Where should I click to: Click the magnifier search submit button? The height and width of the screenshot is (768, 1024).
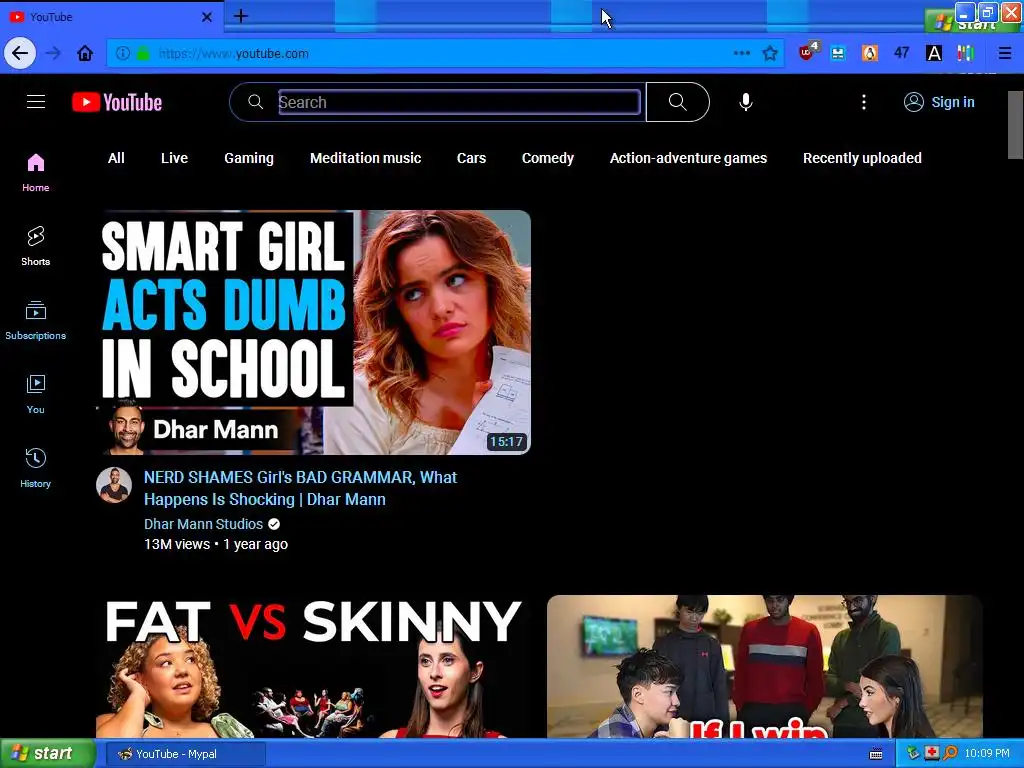point(677,102)
